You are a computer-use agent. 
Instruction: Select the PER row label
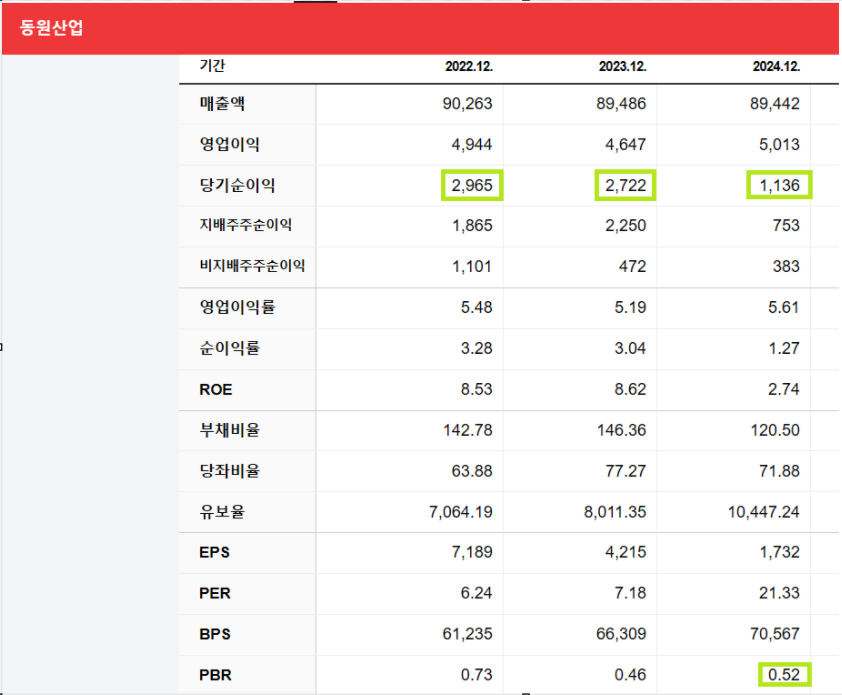click(x=215, y=593)
